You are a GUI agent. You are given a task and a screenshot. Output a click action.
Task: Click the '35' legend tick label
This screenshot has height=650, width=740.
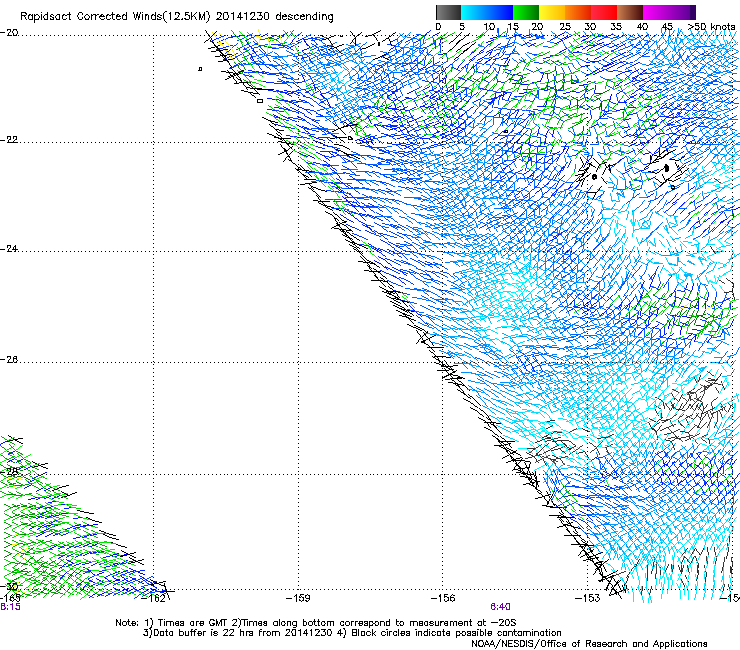pyautogui.click(x=615, y=26)
